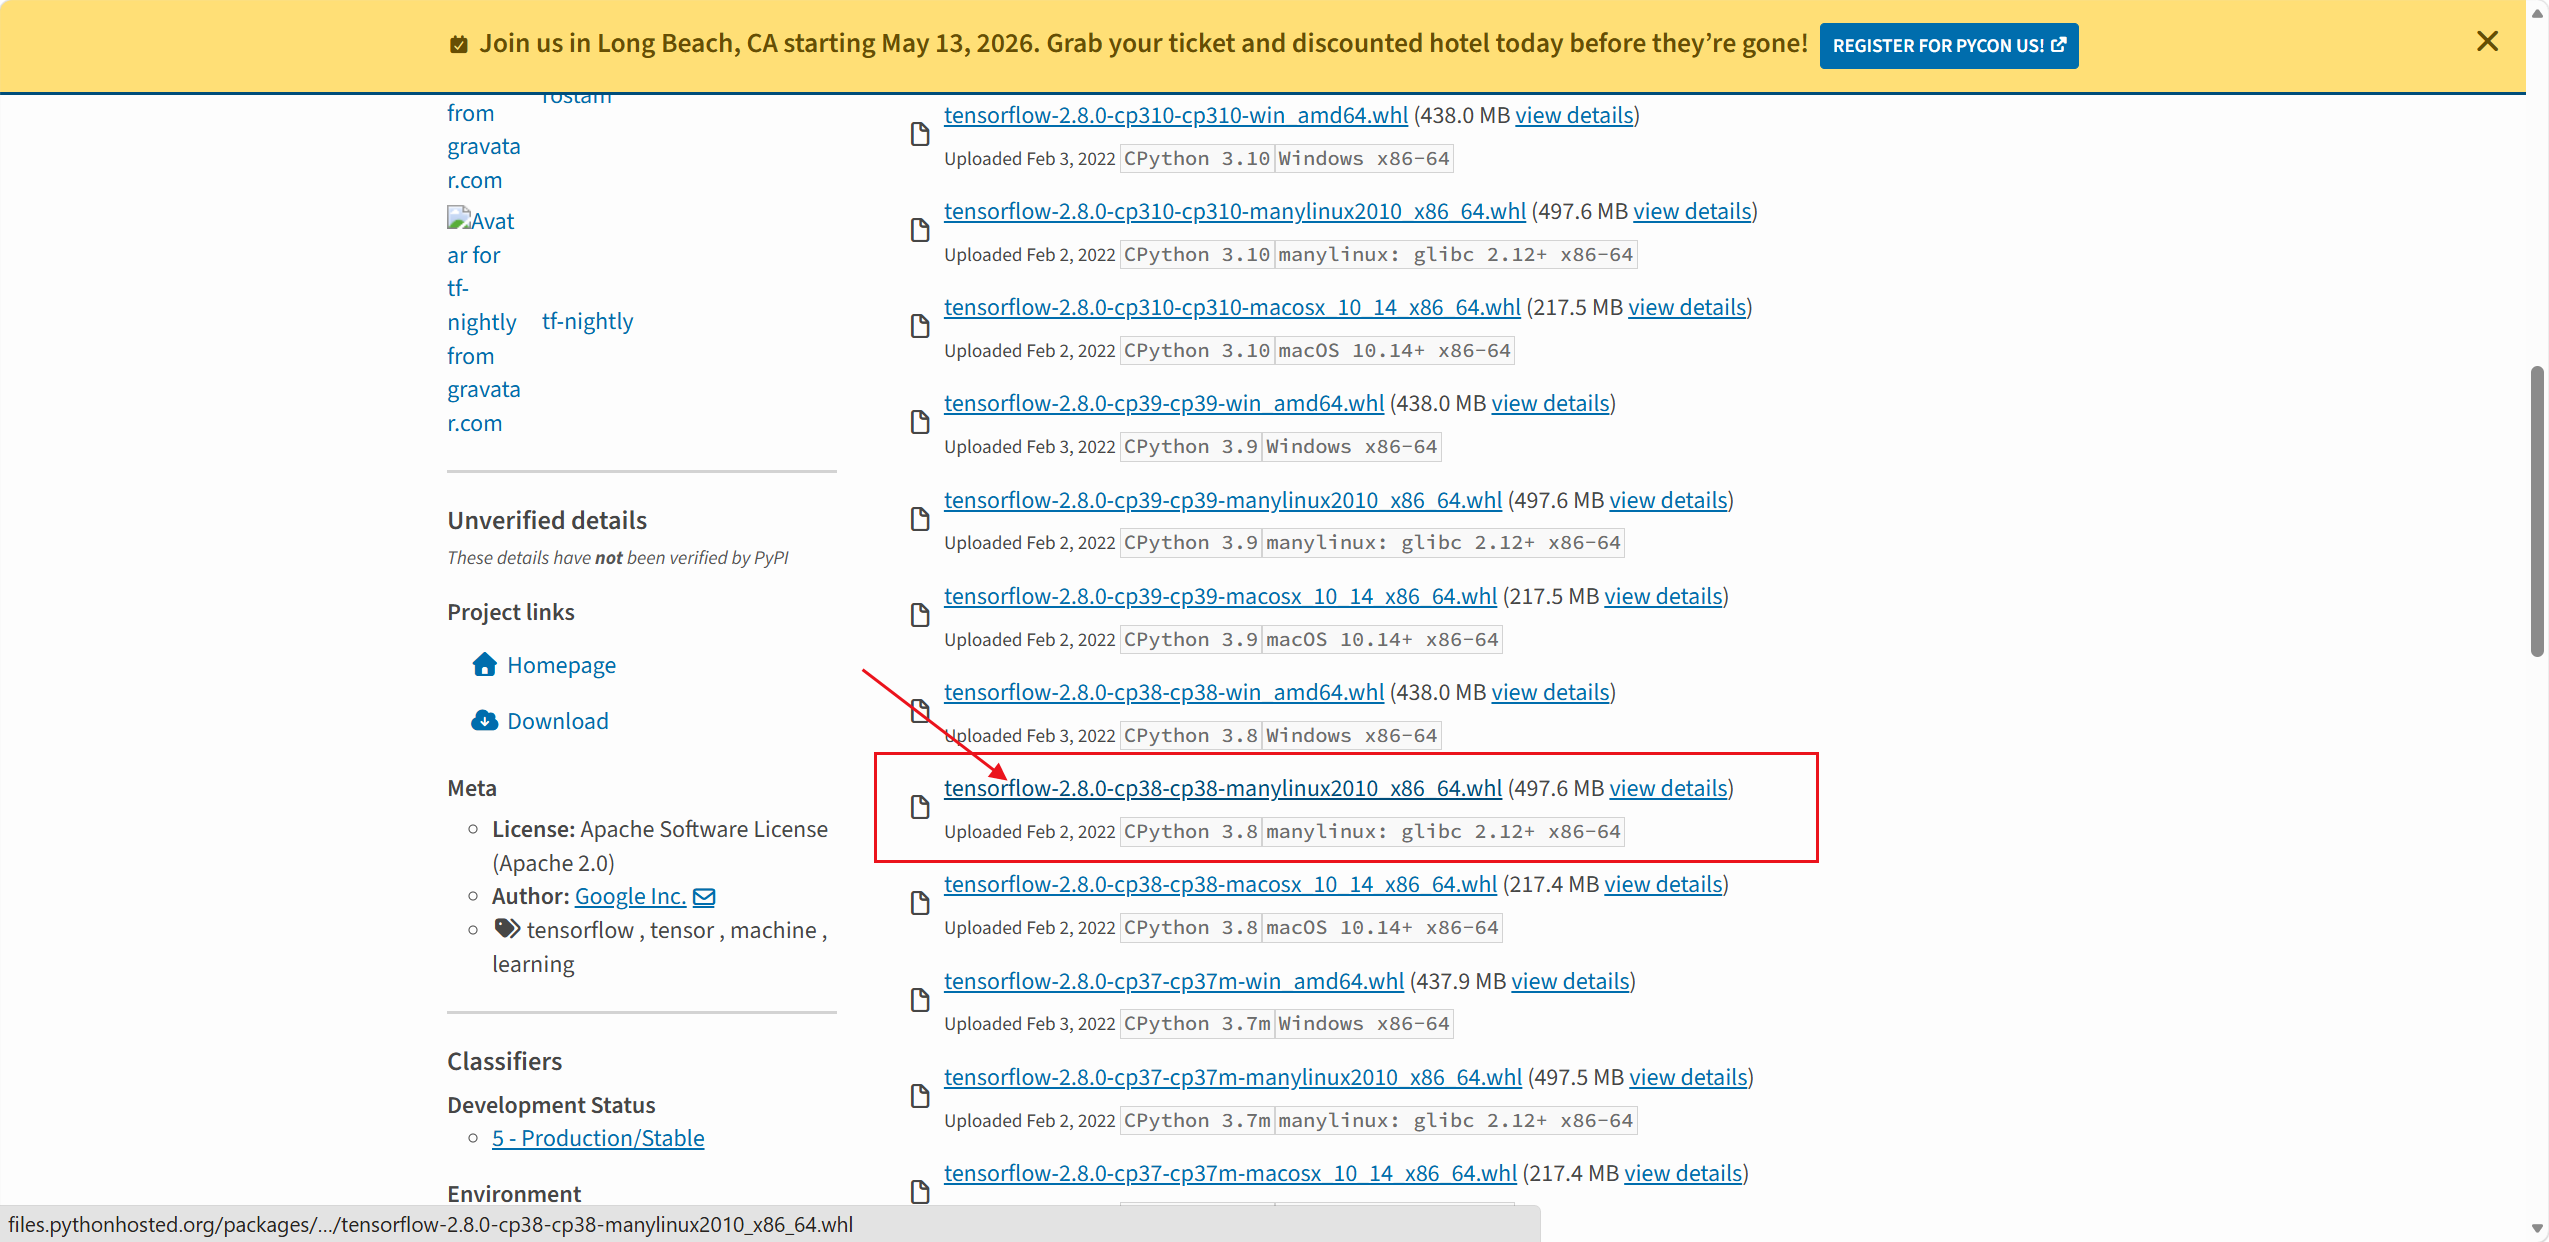Image resolution: width=2549 pixels, height=1242 pixels.
Task: View details of cp39 win_amd64 wheel
Action: (1550, 403)
